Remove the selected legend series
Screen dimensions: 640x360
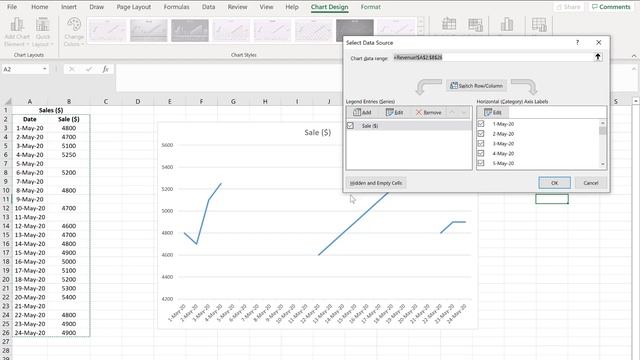click(x=428, y=112)
